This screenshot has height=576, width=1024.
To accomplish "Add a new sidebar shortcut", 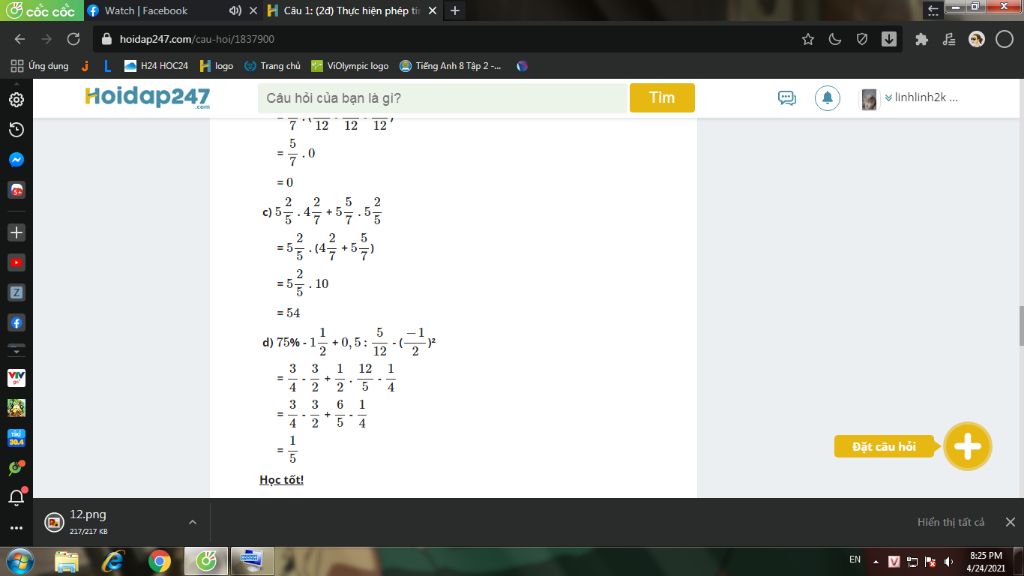I will coord(16,232).
